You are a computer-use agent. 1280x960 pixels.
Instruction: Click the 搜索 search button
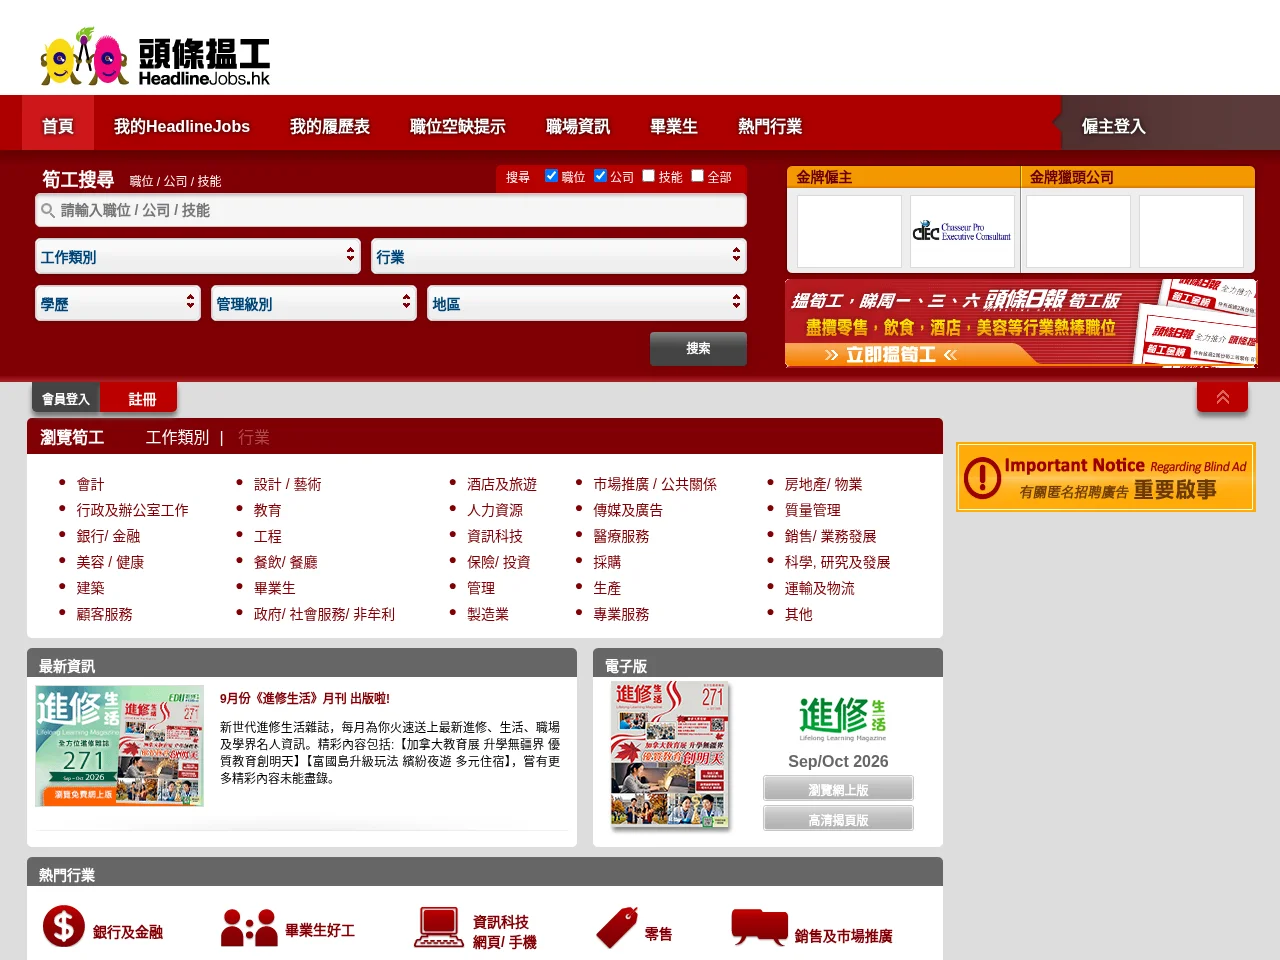[698, 348]
